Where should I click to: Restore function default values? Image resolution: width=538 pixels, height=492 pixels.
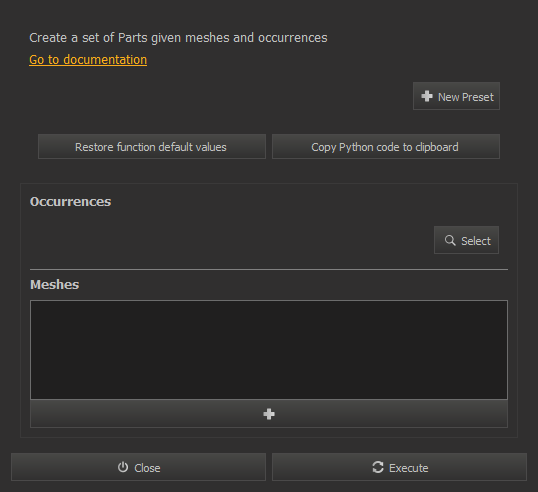(152, 147)
